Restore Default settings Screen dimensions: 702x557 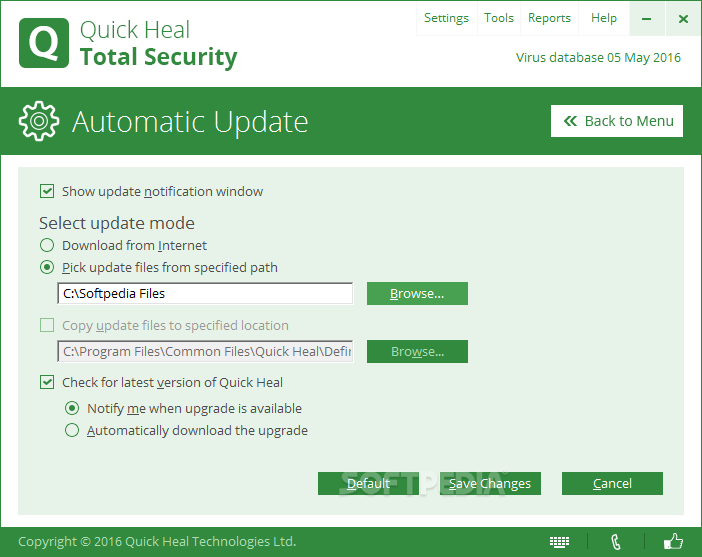point(368,484)
